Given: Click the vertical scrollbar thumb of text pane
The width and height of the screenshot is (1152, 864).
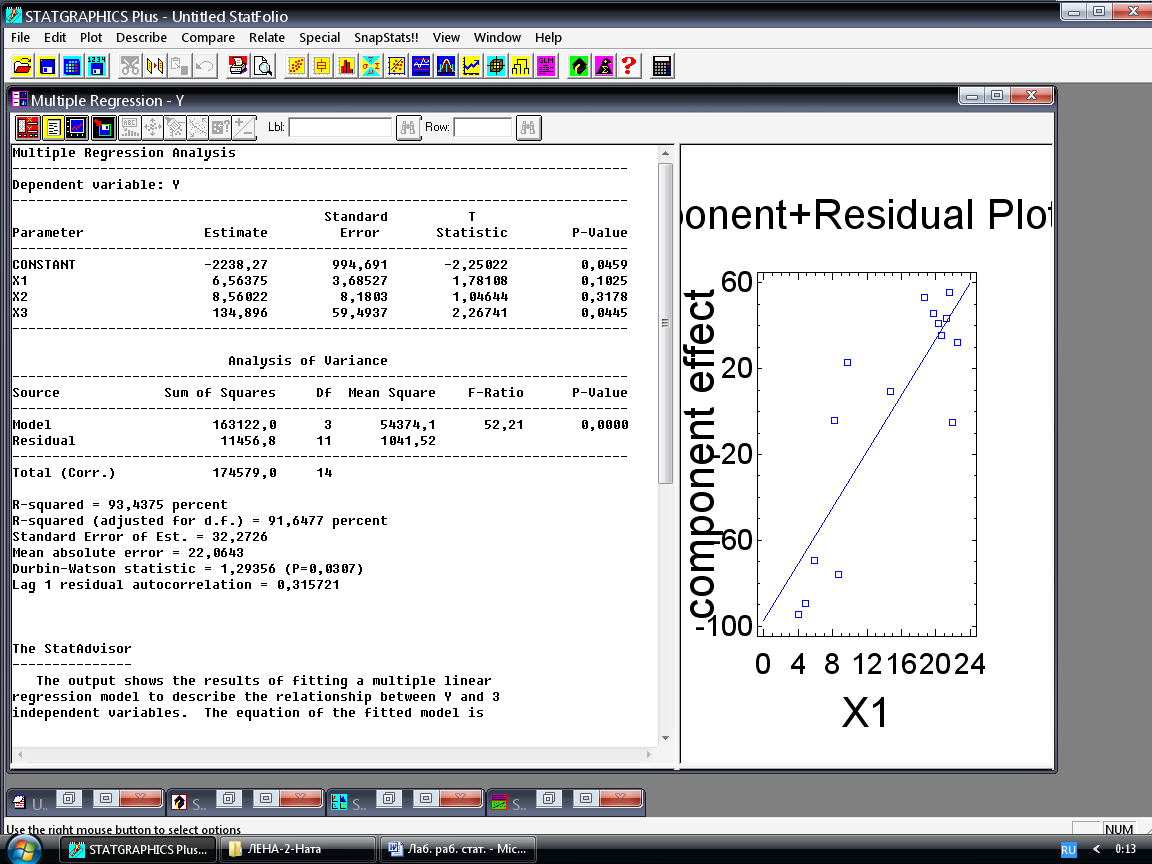Looking at the screenshot, I should 665,323.
